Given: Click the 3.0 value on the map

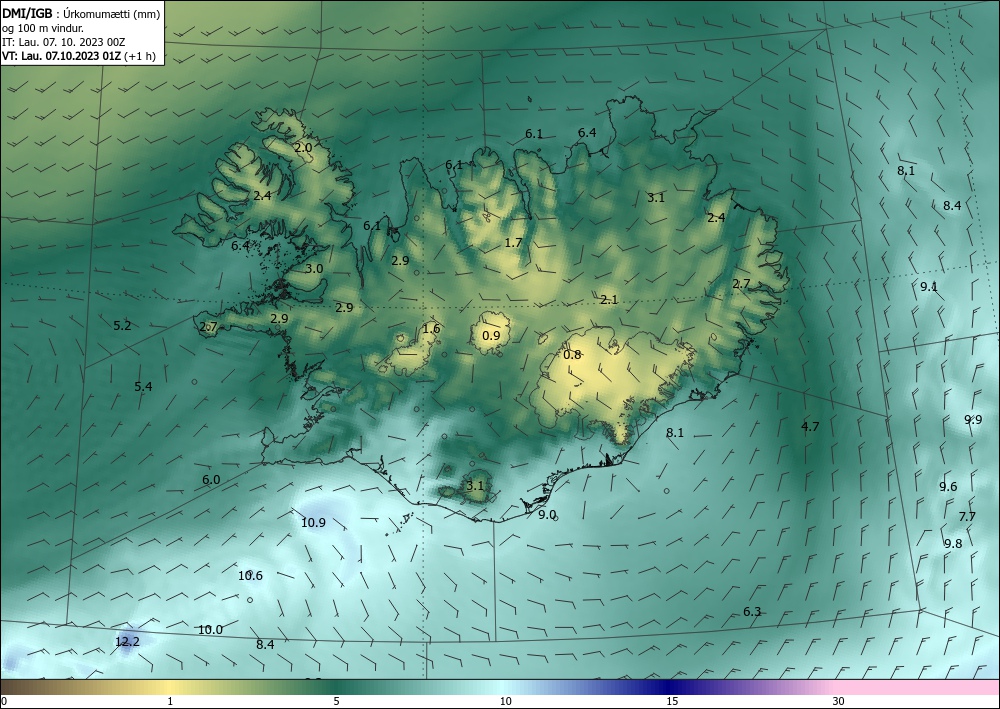Looking at the screenshot, I should (x=314, y=269).
